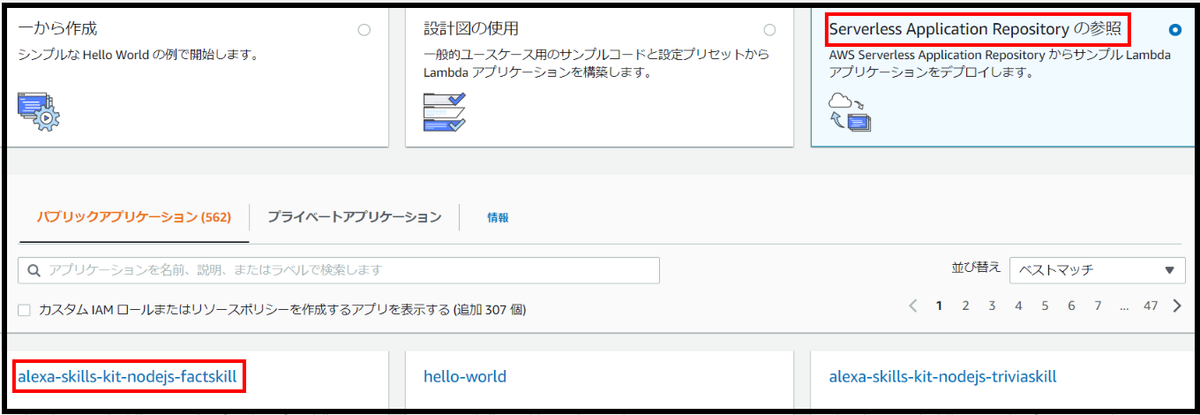Select page 1 in pagination

939,306
